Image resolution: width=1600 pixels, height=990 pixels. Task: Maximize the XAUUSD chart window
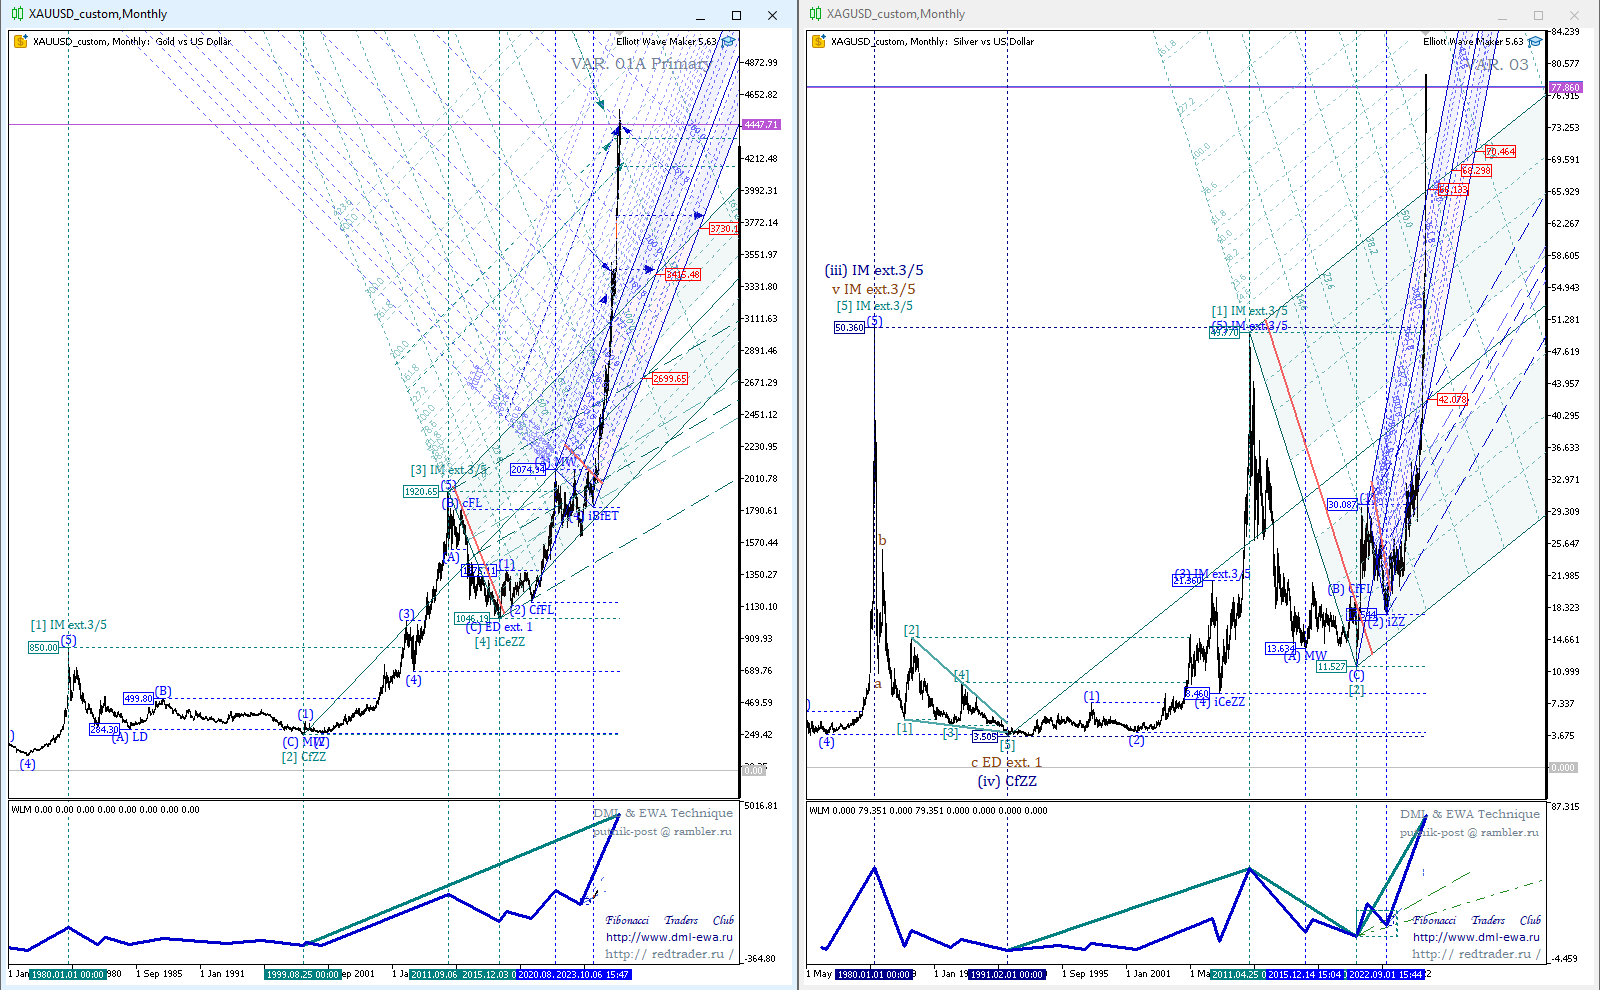tap(736, 15)
